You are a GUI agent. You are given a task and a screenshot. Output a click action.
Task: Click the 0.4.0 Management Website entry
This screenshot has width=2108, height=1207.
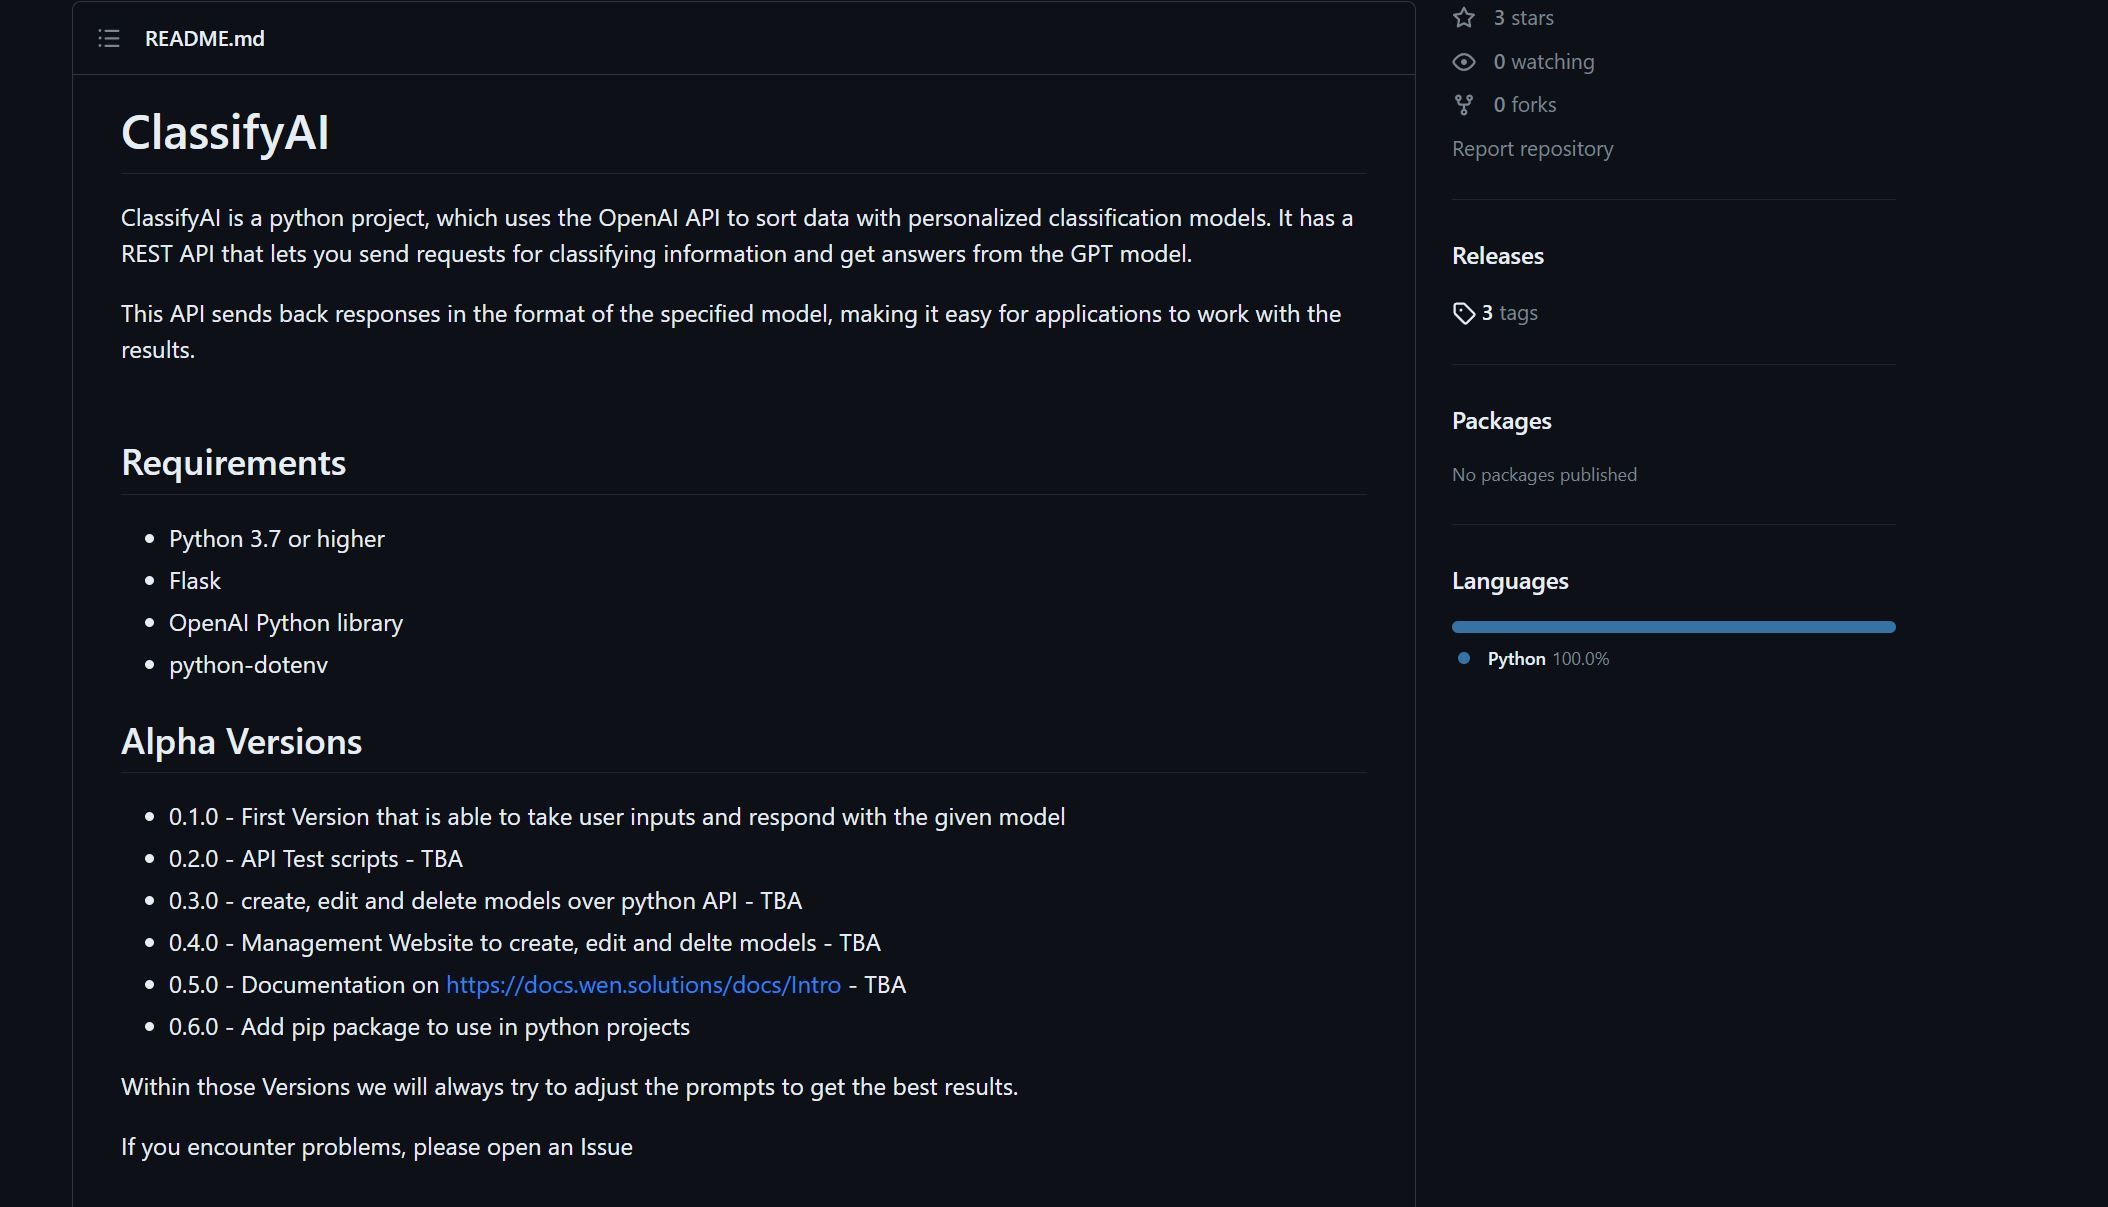pyautogui.click(x=524, y=943)
